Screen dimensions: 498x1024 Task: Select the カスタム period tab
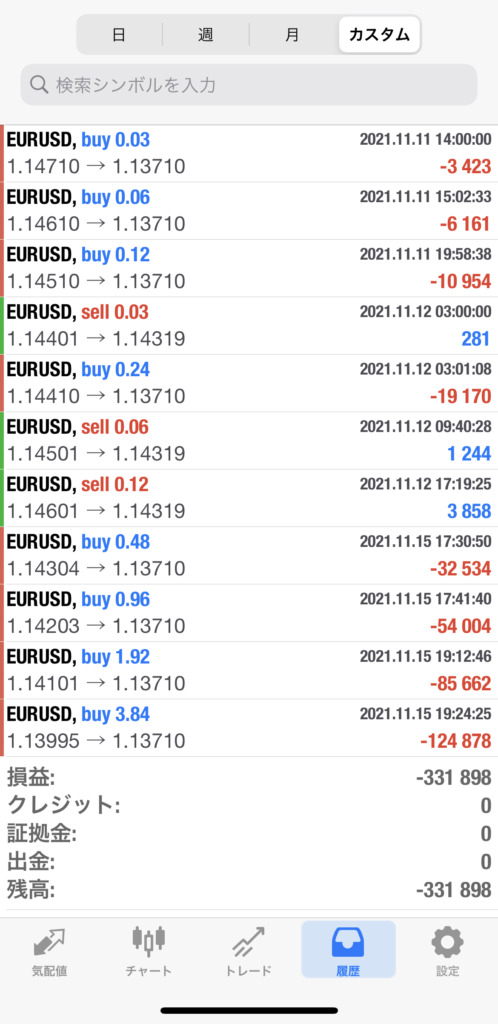(379, 35)
